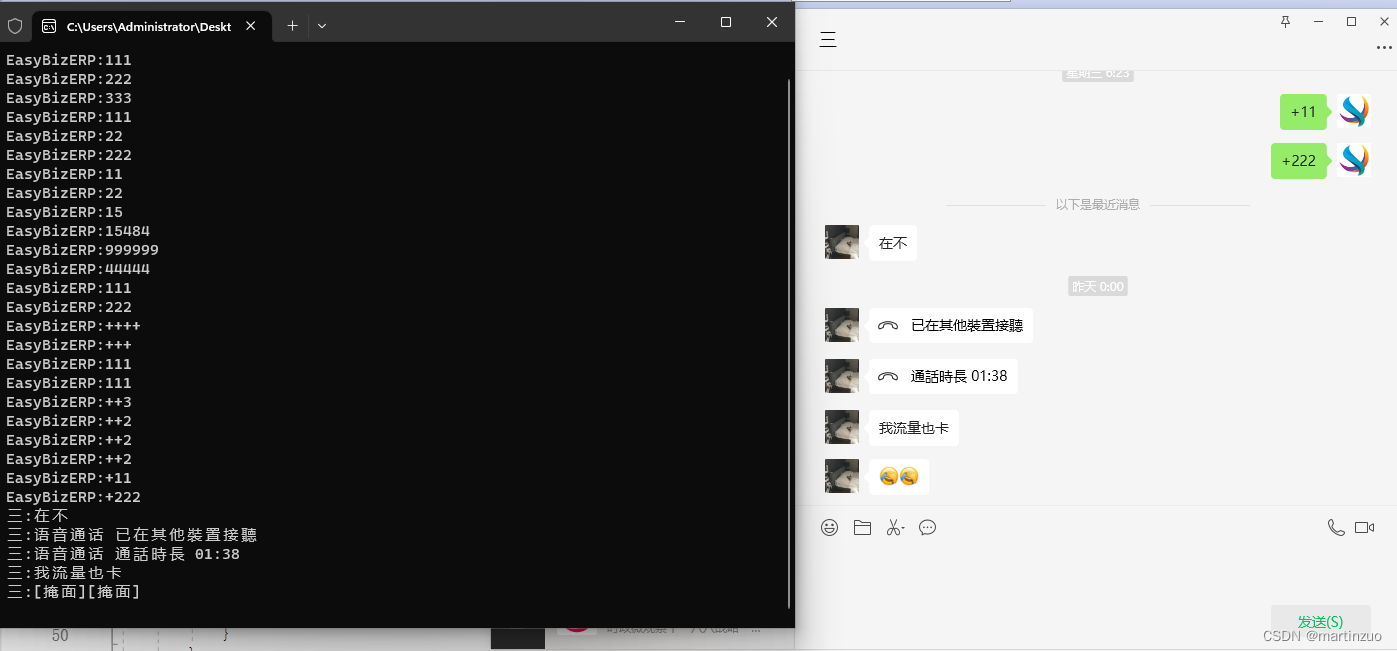Click the contact avatar beside the 在不 message
Screen dimensions: 1397x651
(x=842, y=242)
